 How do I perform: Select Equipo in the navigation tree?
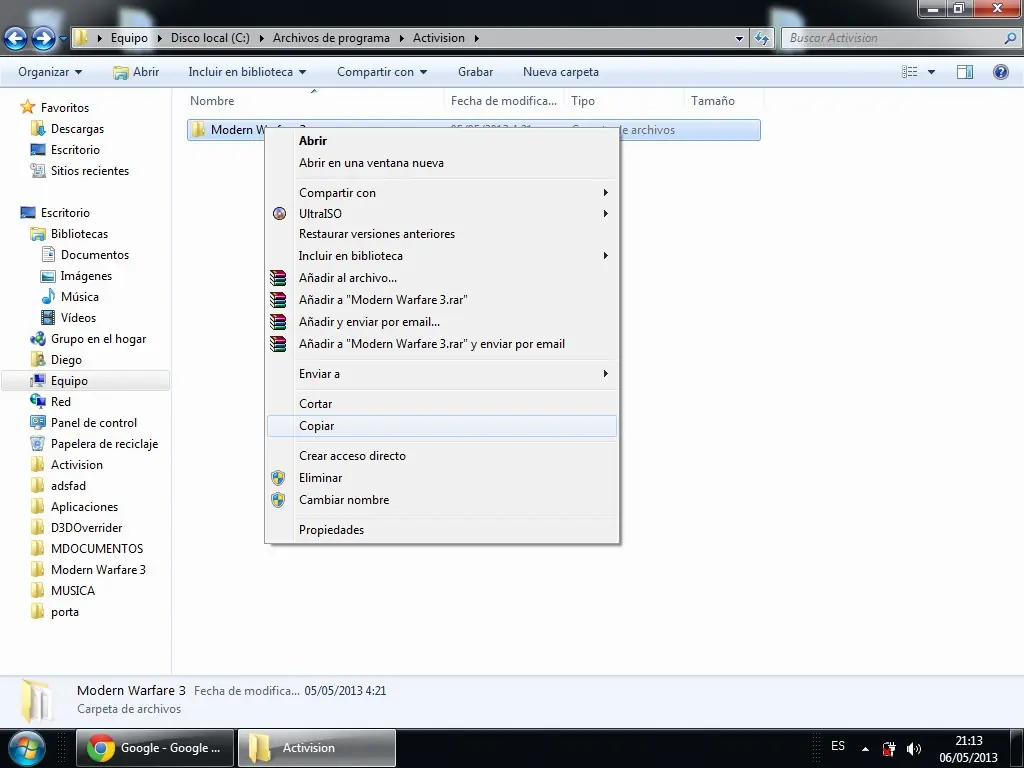coord(86,381)
